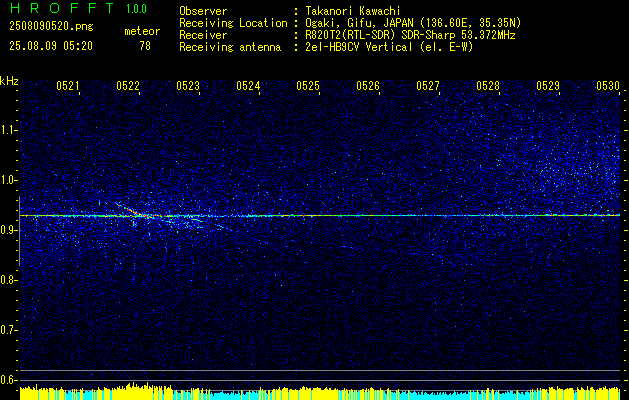Click the 0522 time marker
Image resolution: width=629 pixels, height=400 pixels.
[128, 85]
